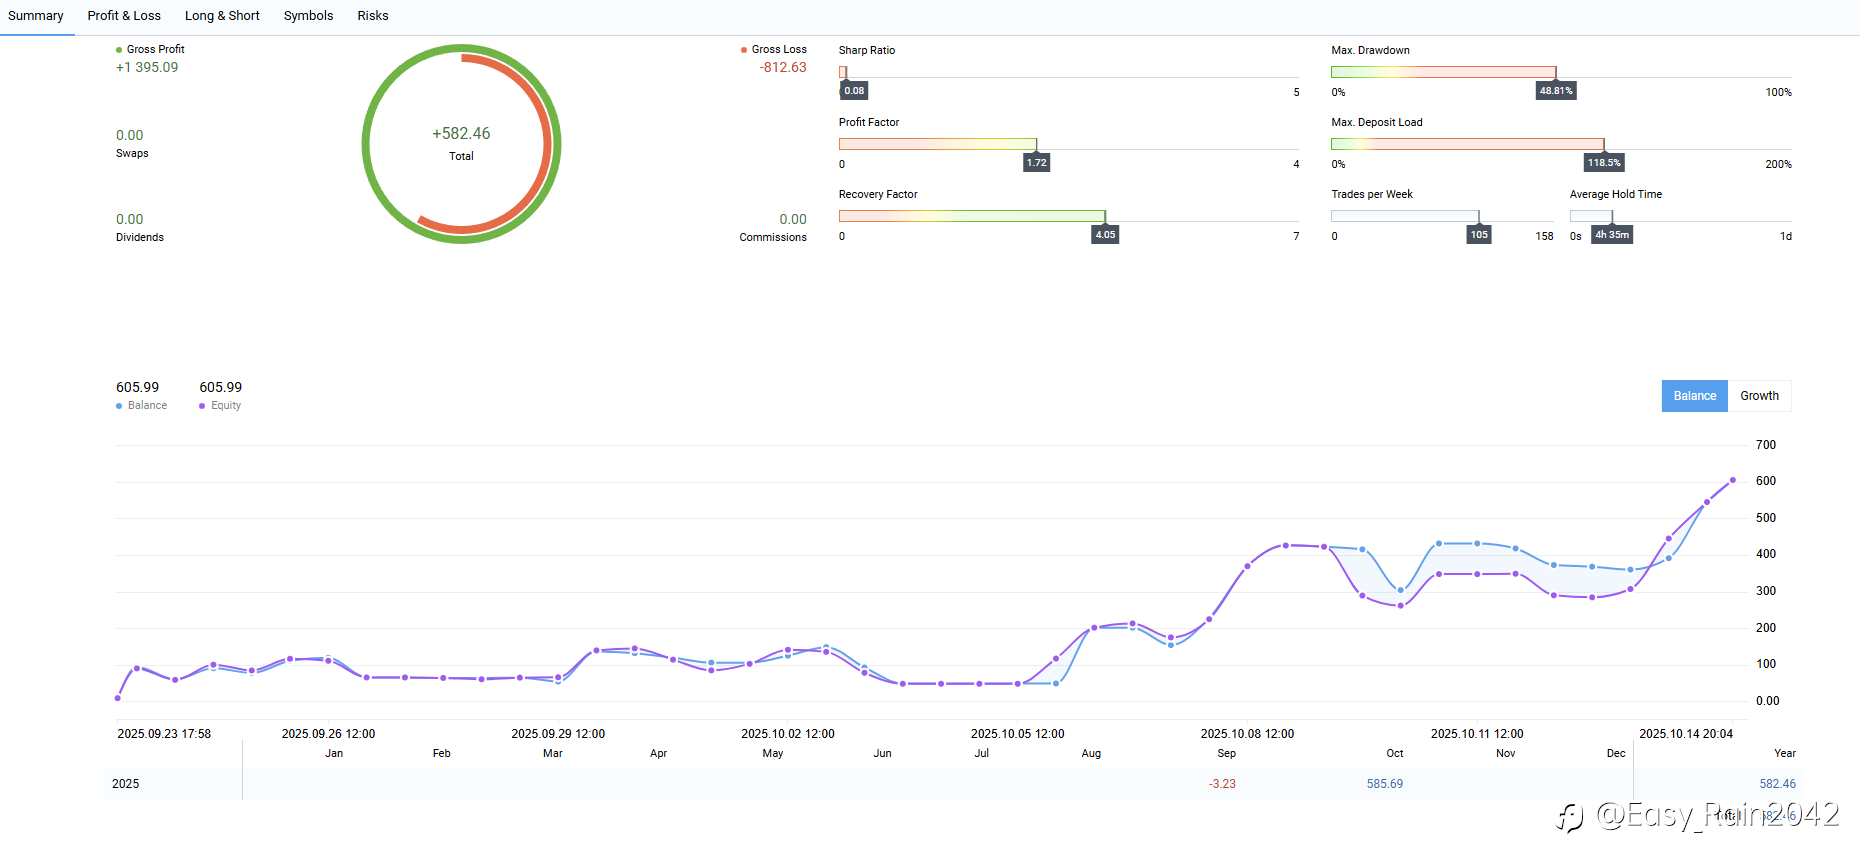1860x865 pixels.
Task: Click the Trades per Week 105 marker
Action: click(x=1479, y=235)
